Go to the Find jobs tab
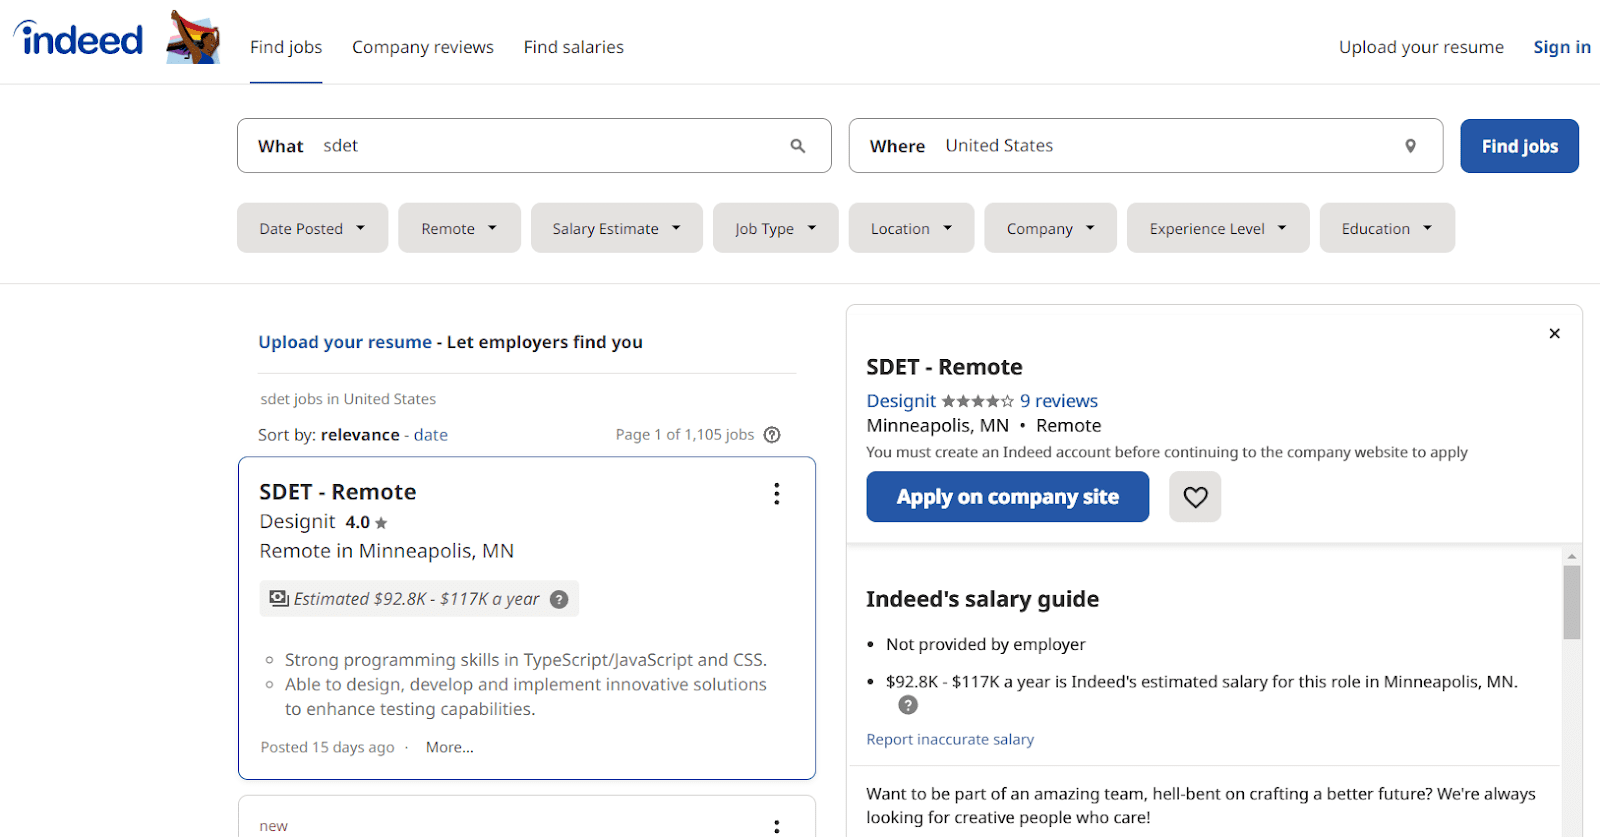 click(x=286, y=47)
